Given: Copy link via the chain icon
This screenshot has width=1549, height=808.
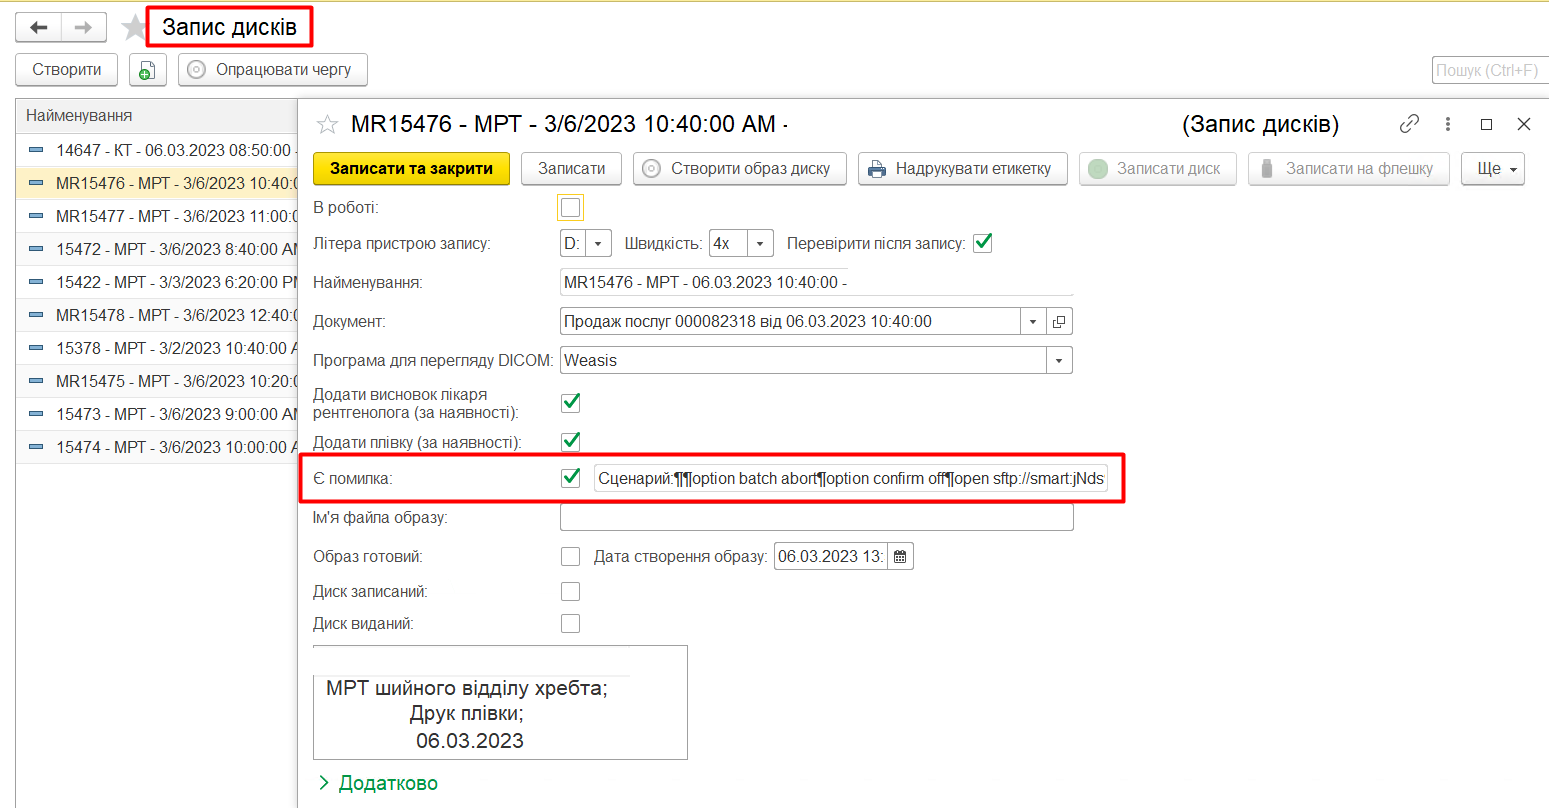Looking at the screenshot, I should click(x=1409, y=124).
